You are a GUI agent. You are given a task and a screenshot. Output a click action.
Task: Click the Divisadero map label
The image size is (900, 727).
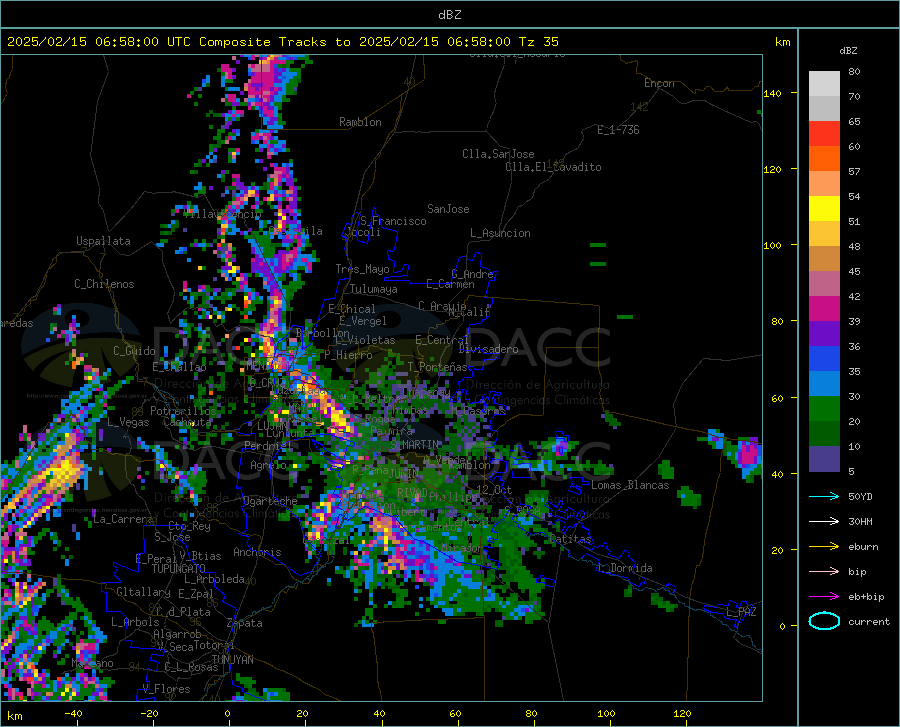pyautogui.click(x=488, y=349)
